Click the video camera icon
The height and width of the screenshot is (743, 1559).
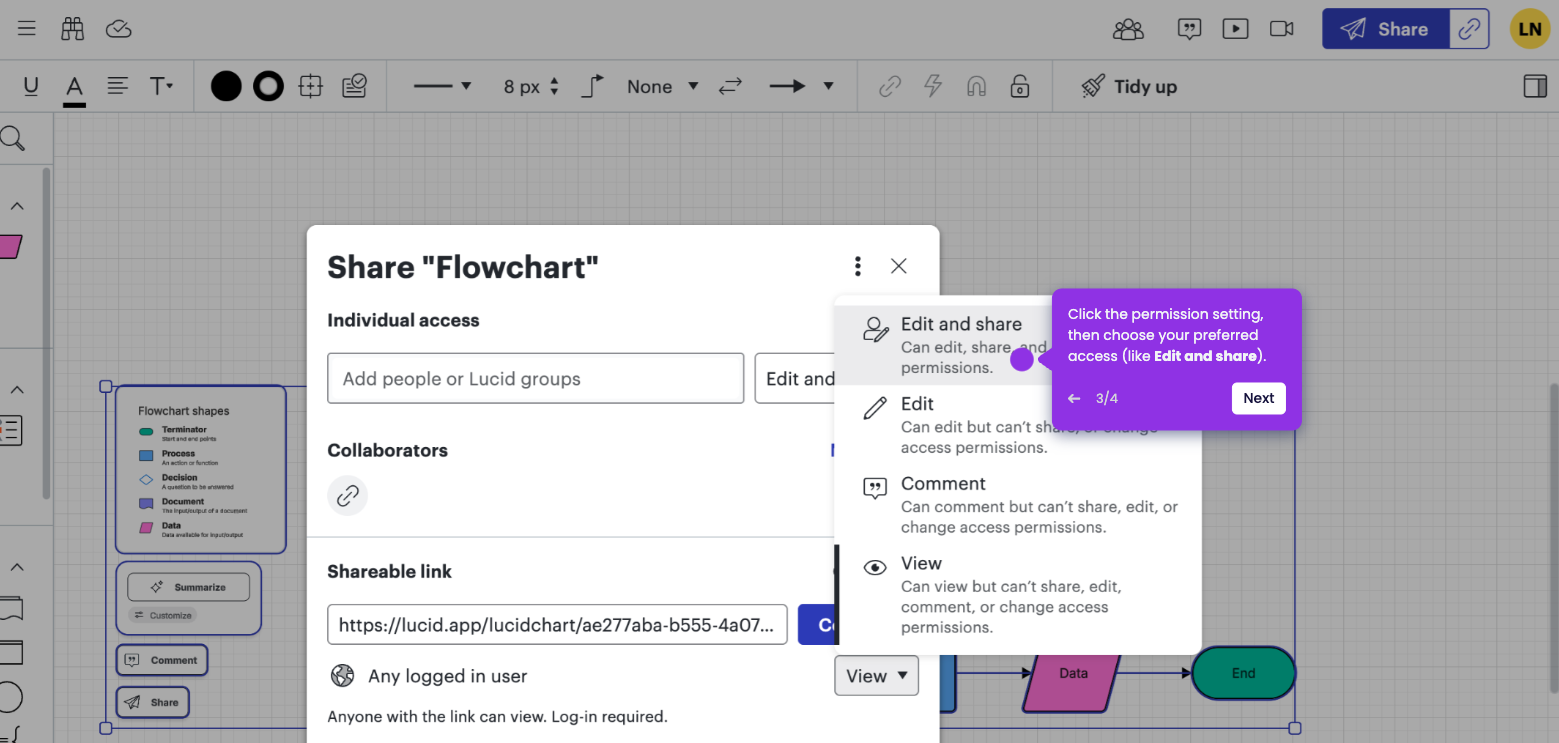1282,29
